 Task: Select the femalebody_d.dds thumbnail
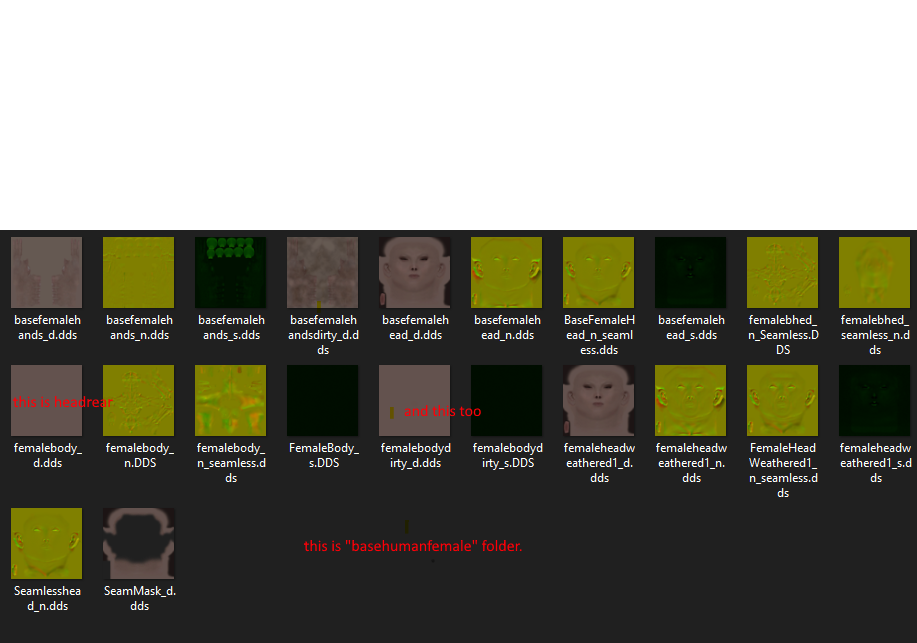[x=47, y=401]
